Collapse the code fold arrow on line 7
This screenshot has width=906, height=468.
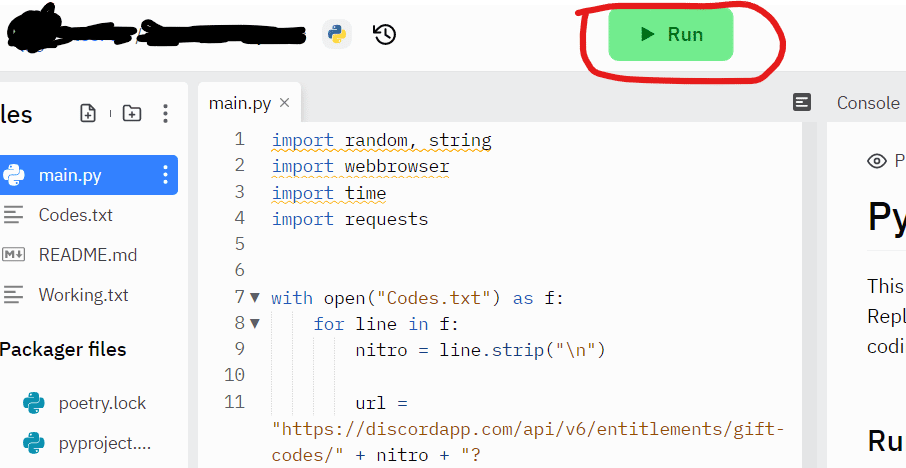tap(254, 297)
